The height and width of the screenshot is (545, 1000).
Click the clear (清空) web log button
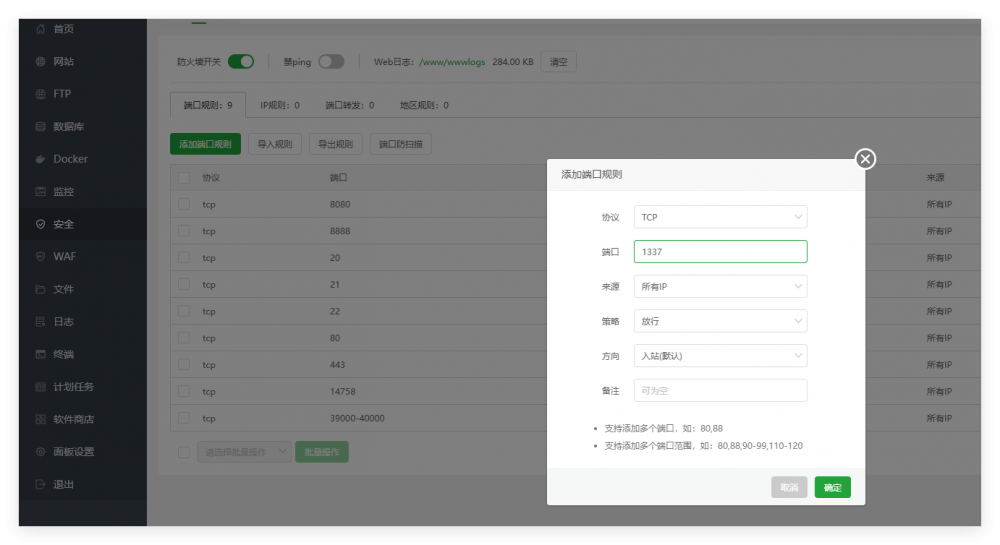coord(558,62)
